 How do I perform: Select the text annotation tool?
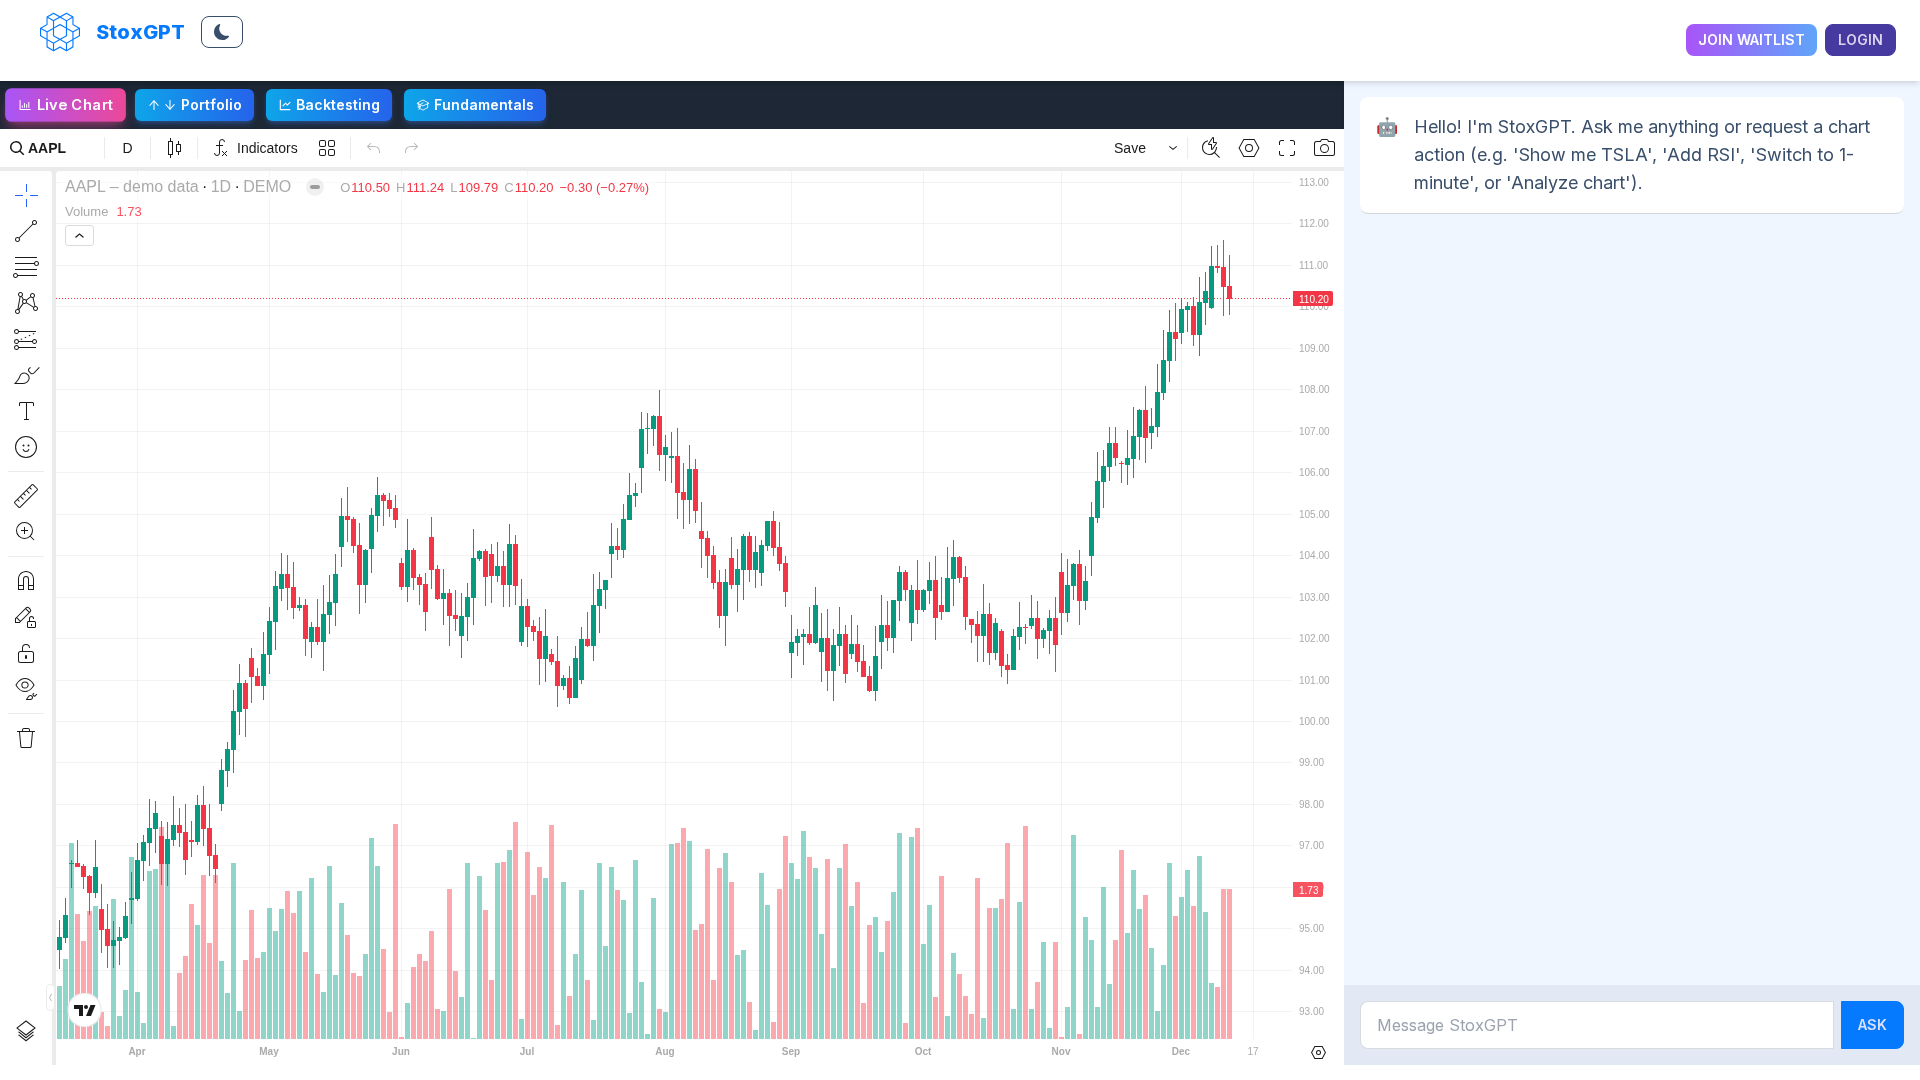coord(26,411)
